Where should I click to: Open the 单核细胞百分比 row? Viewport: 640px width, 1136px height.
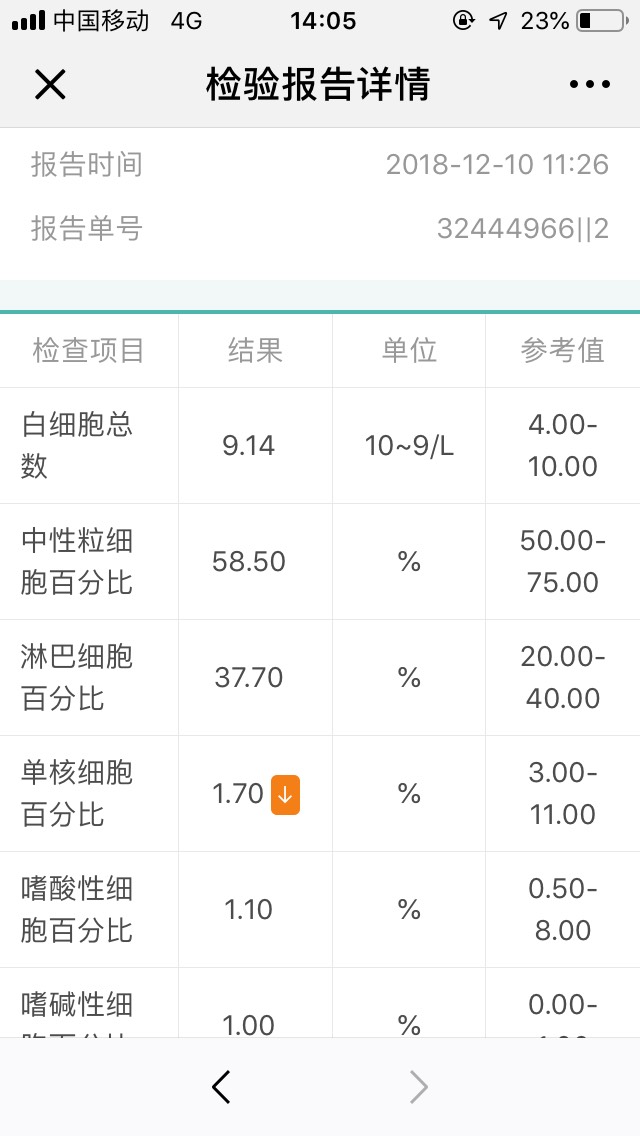point(320,793)
